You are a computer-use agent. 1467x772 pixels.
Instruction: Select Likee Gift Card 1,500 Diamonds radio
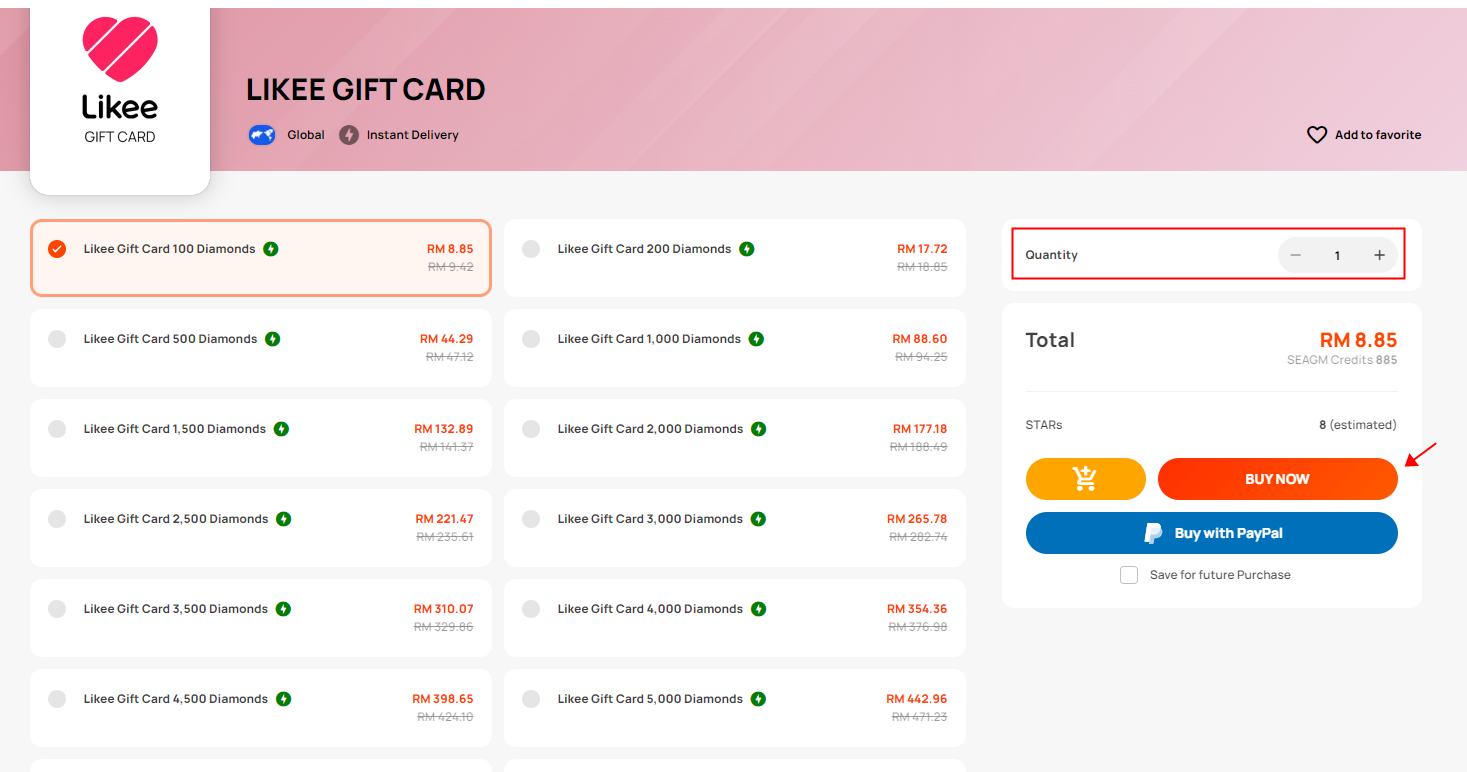click(x=57, y=429)
